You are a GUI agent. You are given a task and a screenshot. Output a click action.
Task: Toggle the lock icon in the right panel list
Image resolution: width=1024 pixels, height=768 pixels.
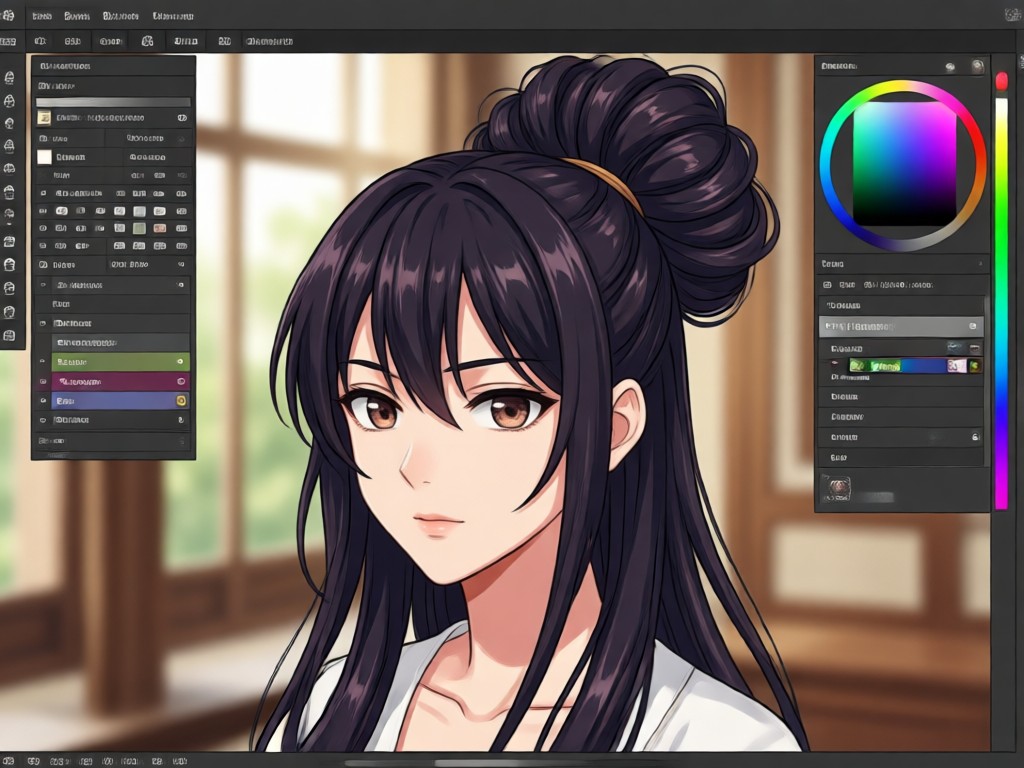coord(976,437)
